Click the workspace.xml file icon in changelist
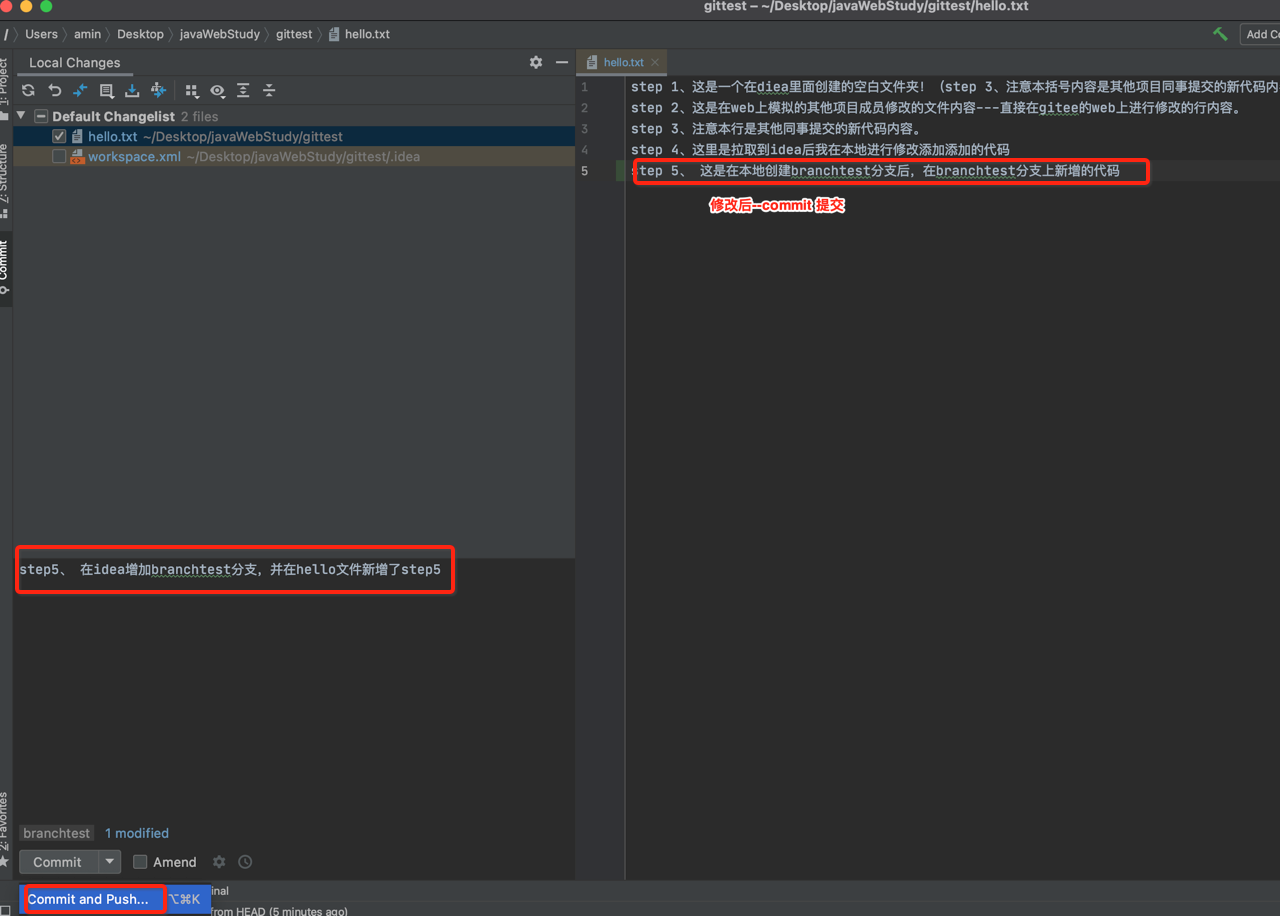 click(77, 157)
